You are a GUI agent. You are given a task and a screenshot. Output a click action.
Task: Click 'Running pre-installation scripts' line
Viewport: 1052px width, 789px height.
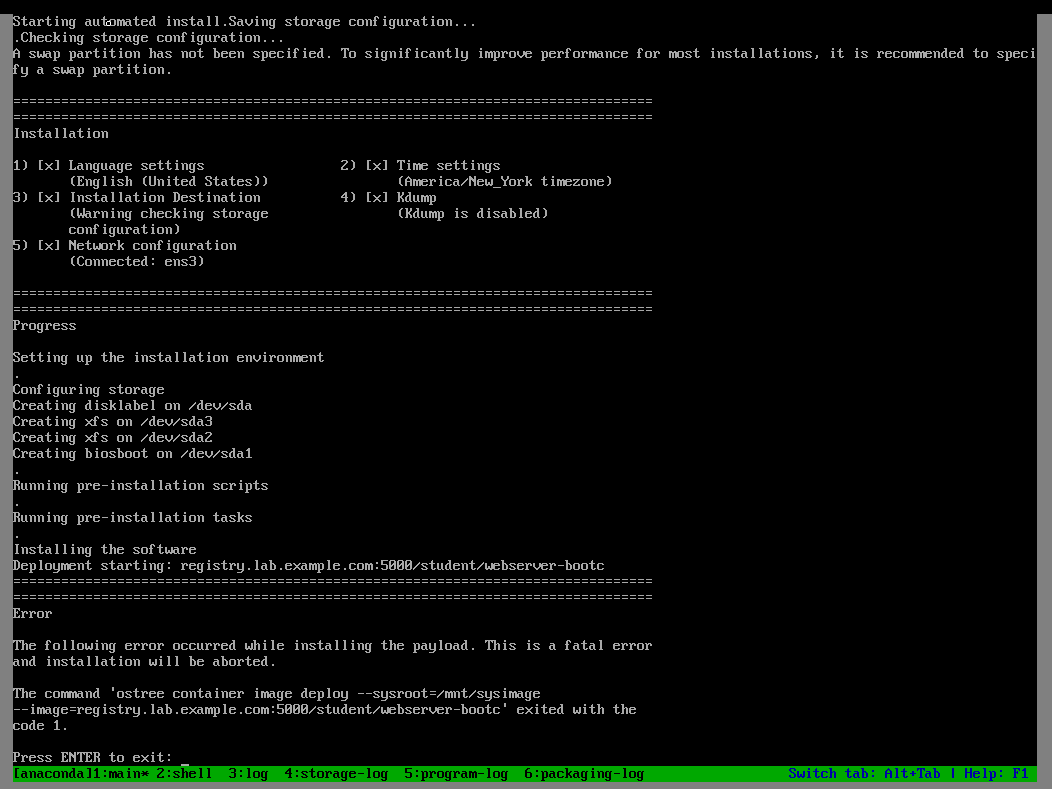(140, 486)
